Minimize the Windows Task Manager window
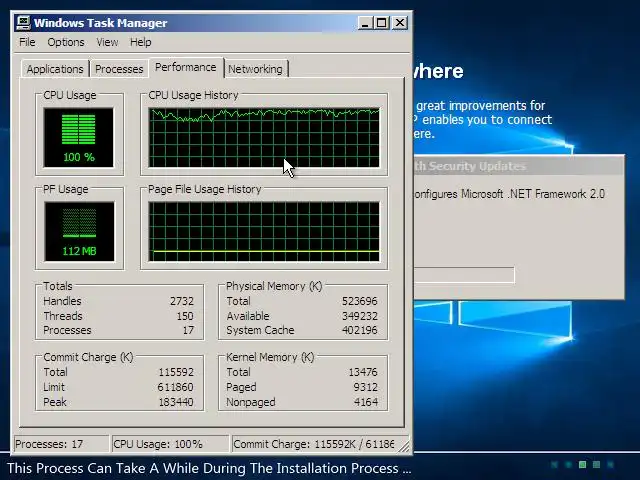The height and width of the screenshot is (480, 640). coord(365,23)
